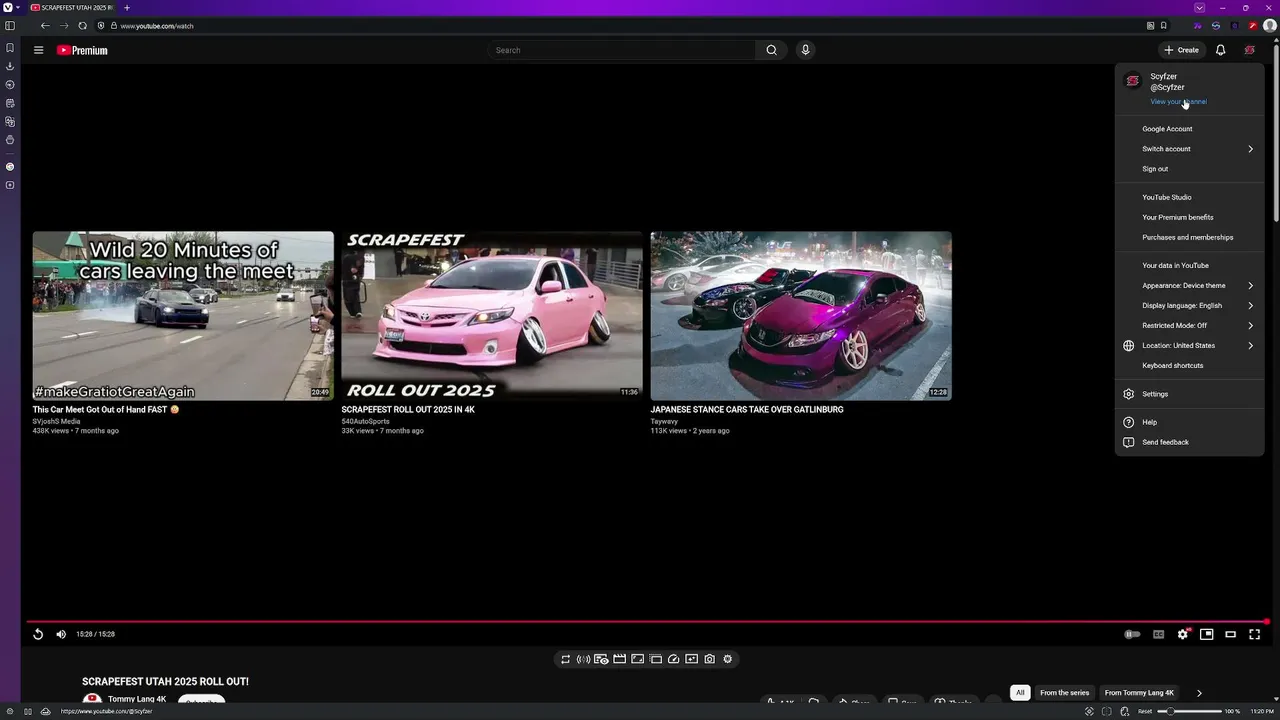Open SCRAPEFEST ROLL OUT 2025 pink car thumbnail
The image size is (1280, 720).
pyautogui.click(x=492, y=316)
